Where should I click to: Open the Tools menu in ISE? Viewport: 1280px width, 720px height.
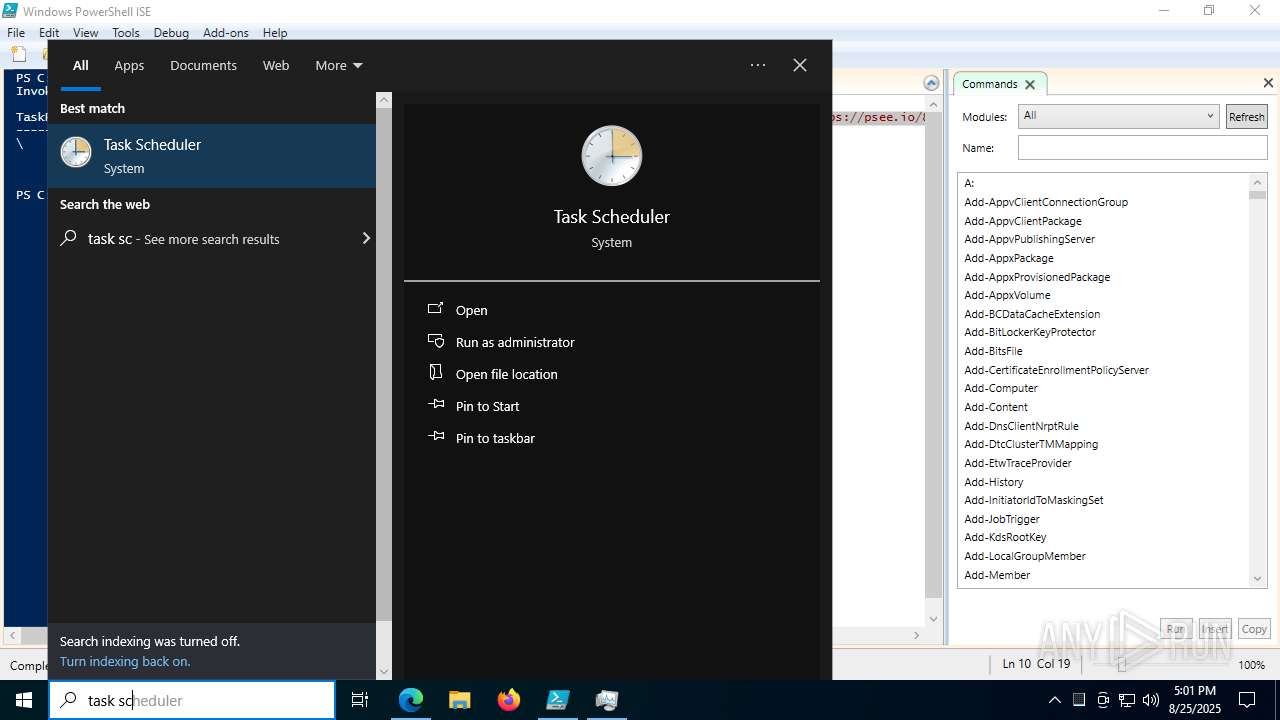(125, 32)
